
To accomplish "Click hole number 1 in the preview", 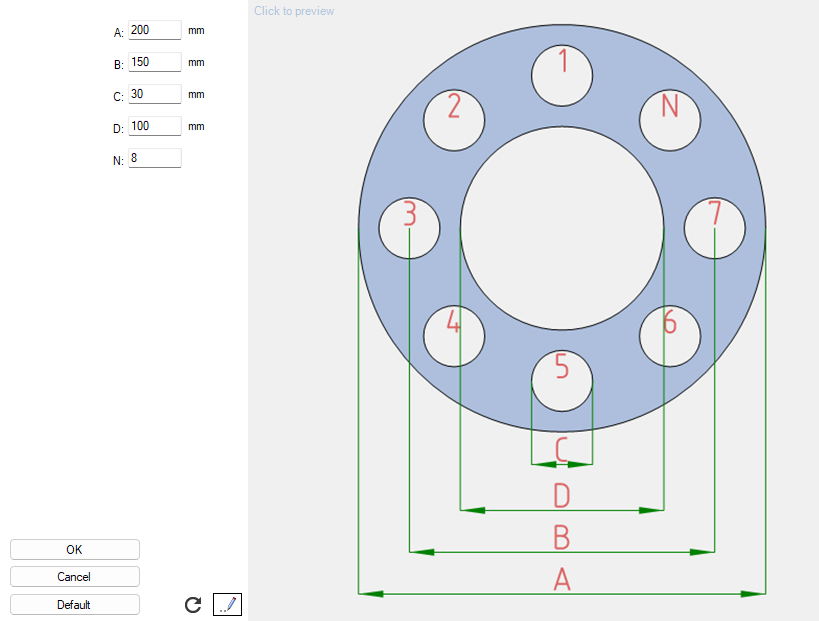I will 562,73.
